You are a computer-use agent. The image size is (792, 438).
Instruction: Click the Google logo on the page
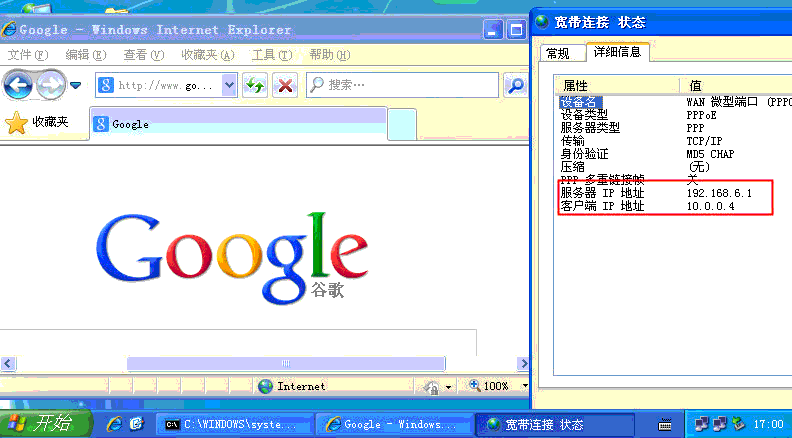click(232, 257)
